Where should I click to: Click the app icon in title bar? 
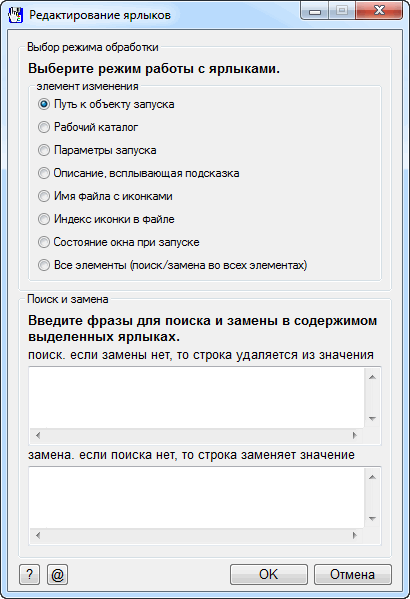(16, 15)
